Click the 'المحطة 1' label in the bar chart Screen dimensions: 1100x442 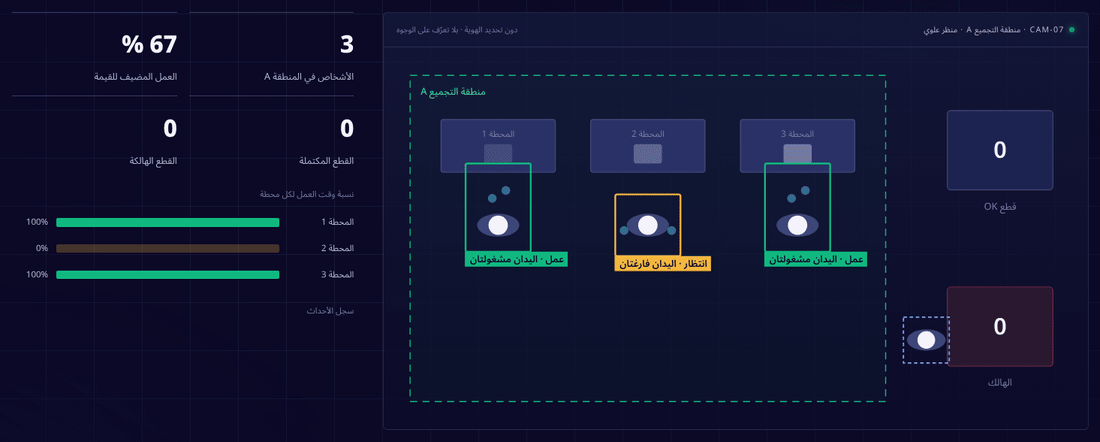(x=337, y=222)
